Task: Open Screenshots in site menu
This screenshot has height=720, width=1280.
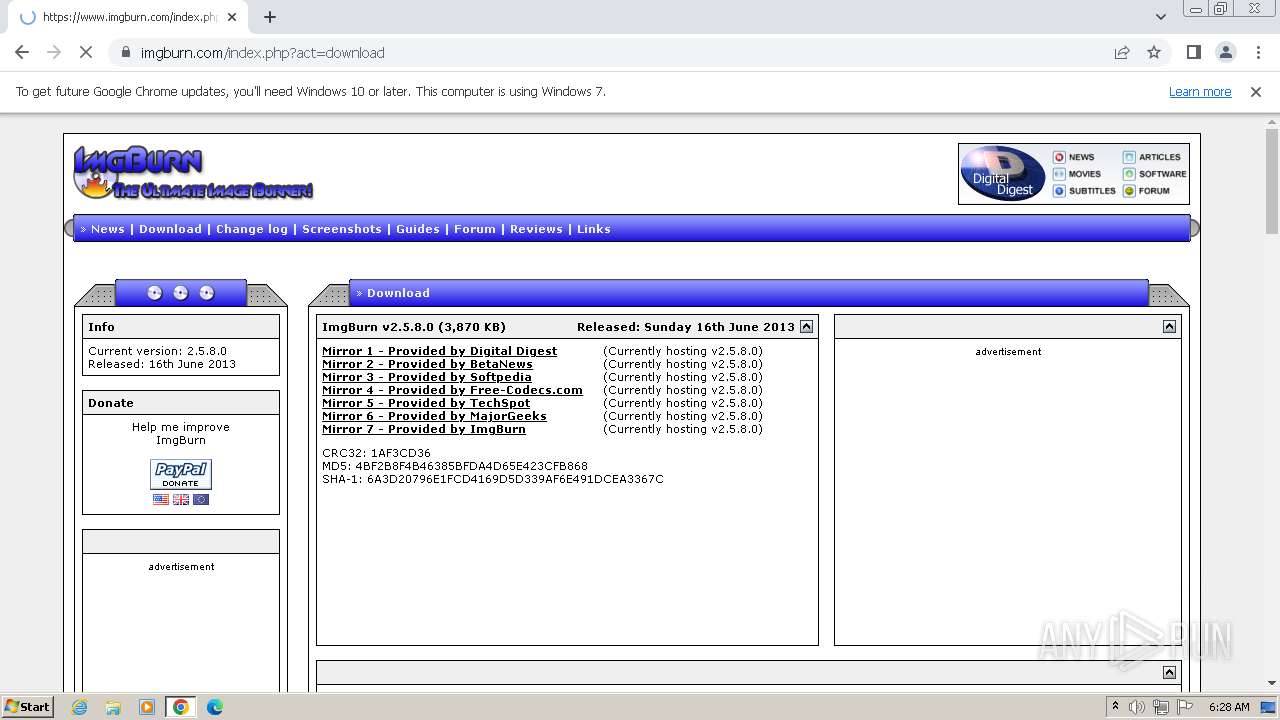Action: point(342,229)
